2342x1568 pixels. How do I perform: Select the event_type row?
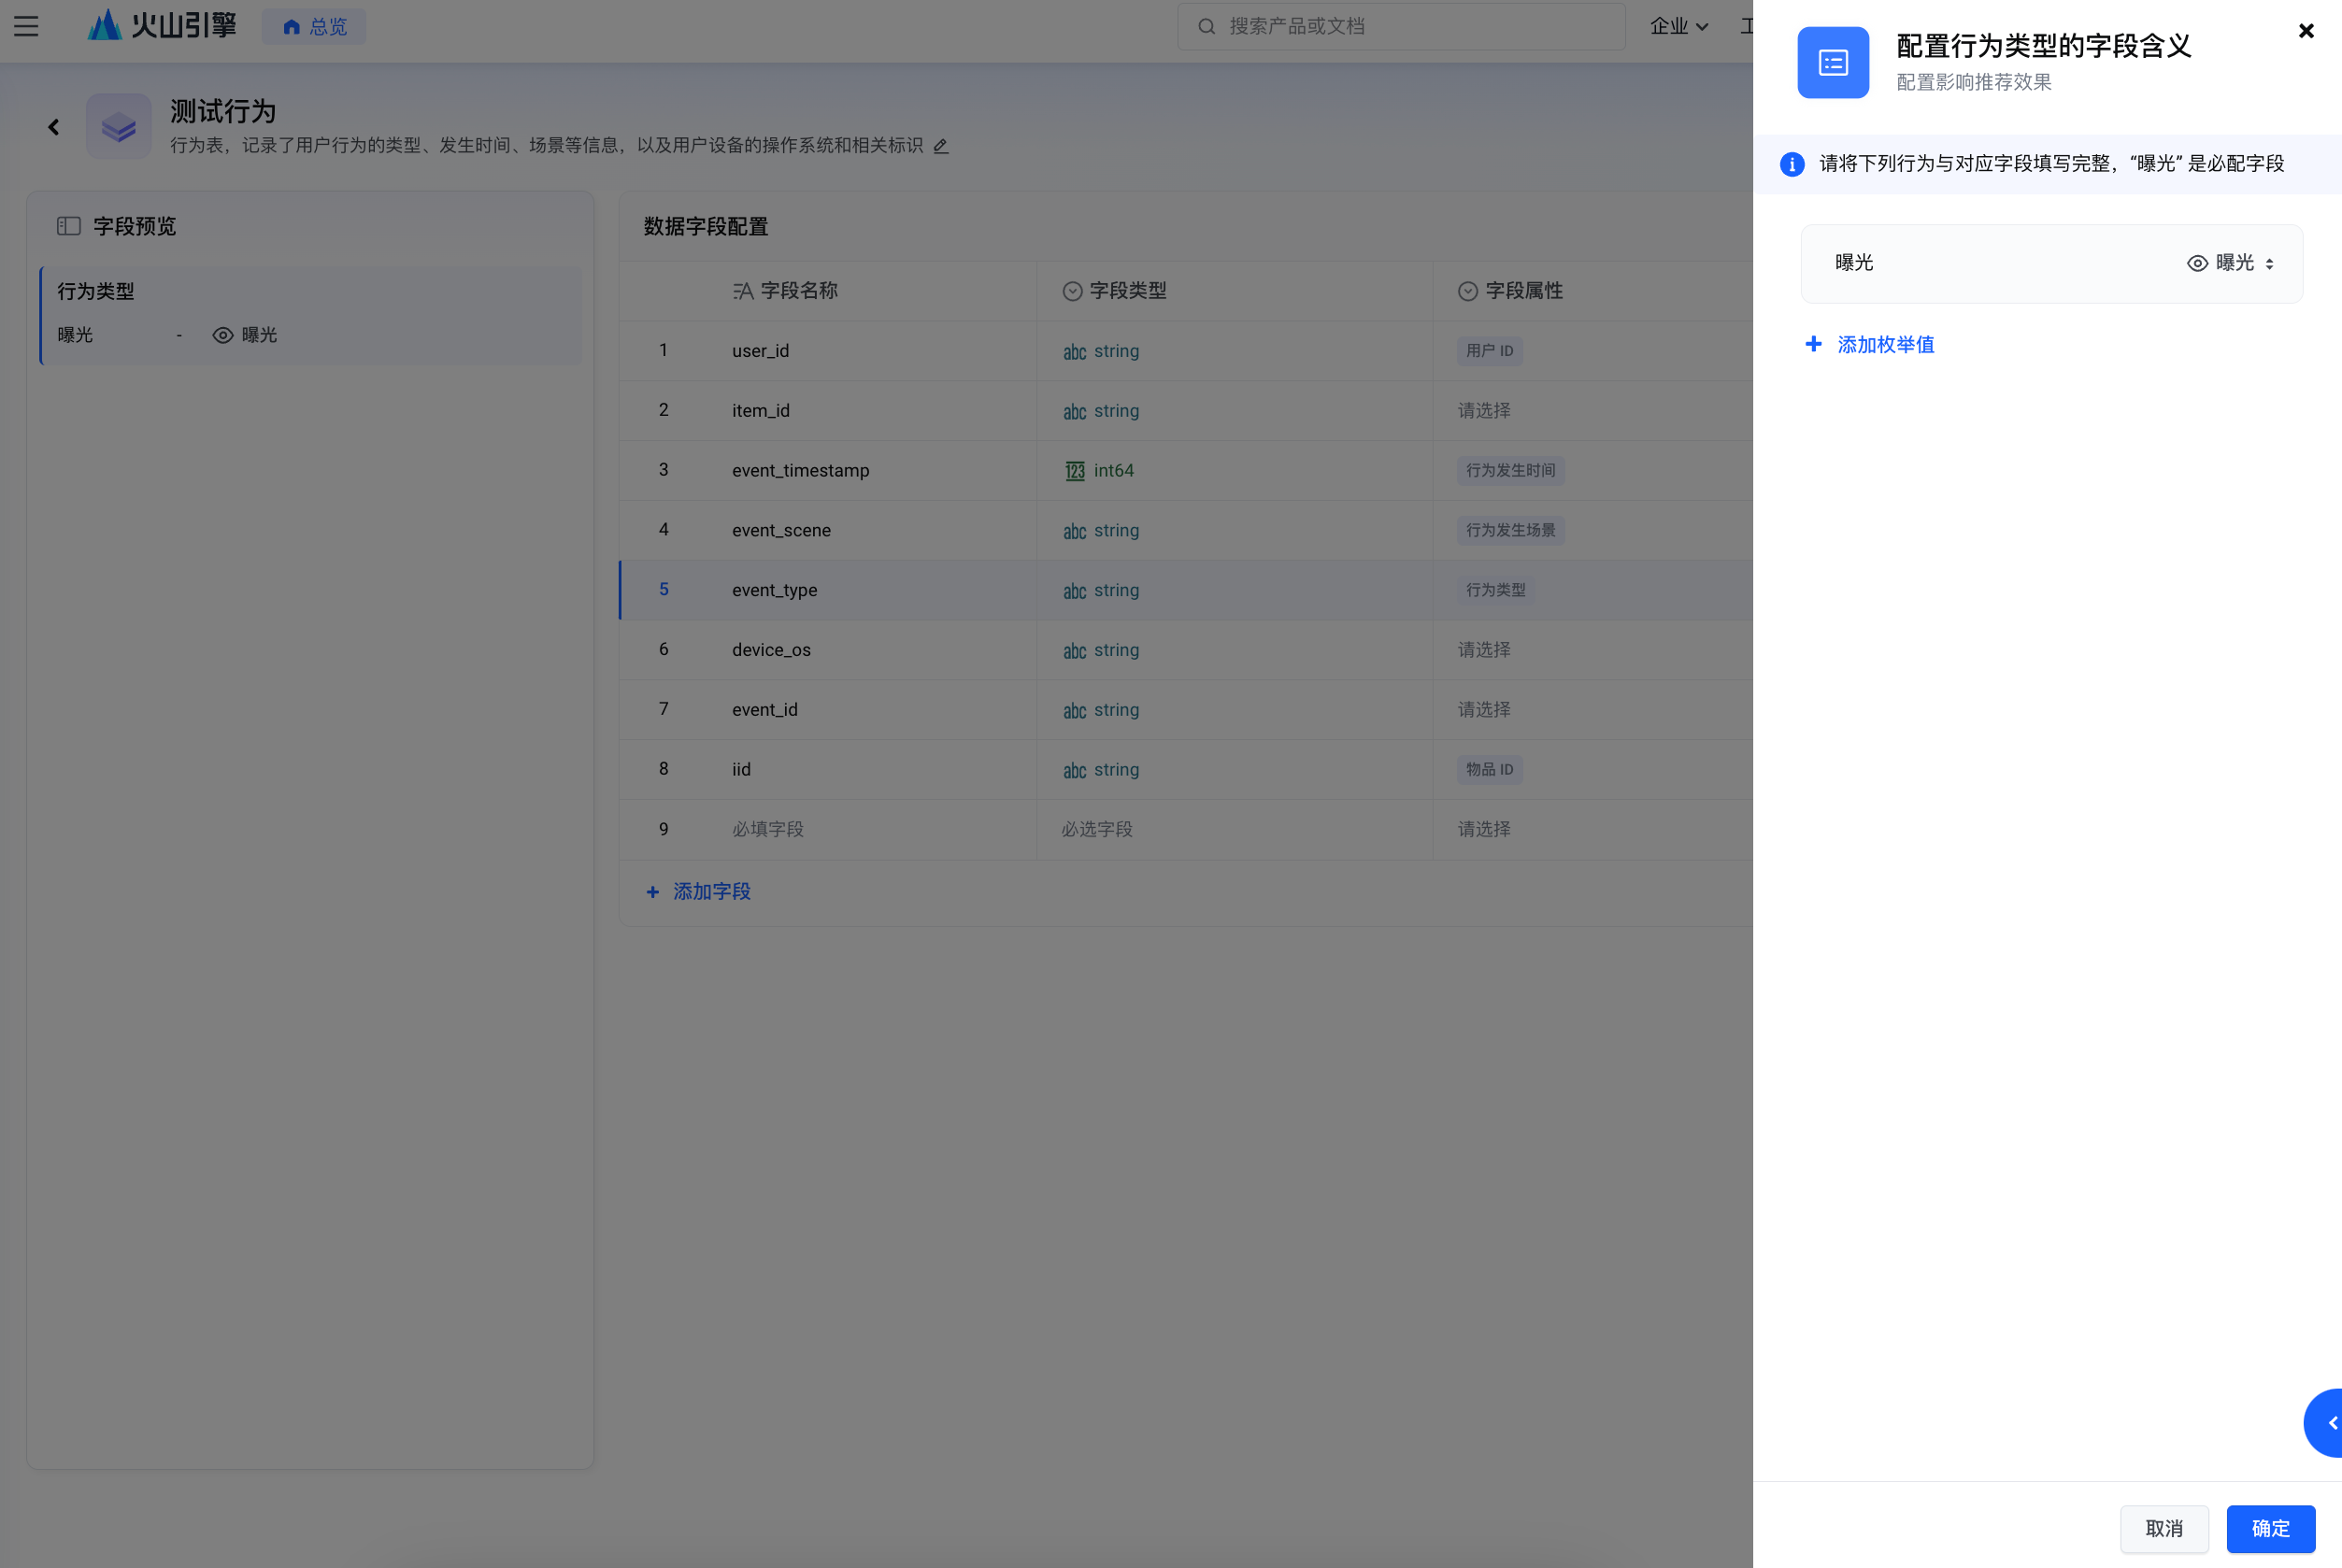click(774, 590)
